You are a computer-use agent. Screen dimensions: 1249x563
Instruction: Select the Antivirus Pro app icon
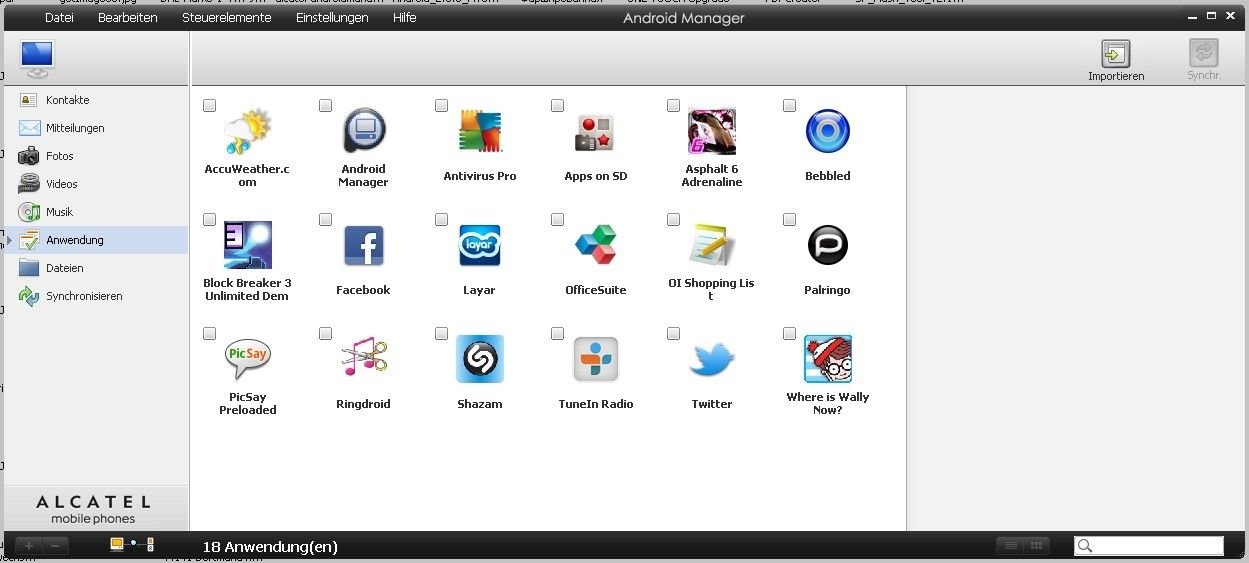(x=479, y=131)
